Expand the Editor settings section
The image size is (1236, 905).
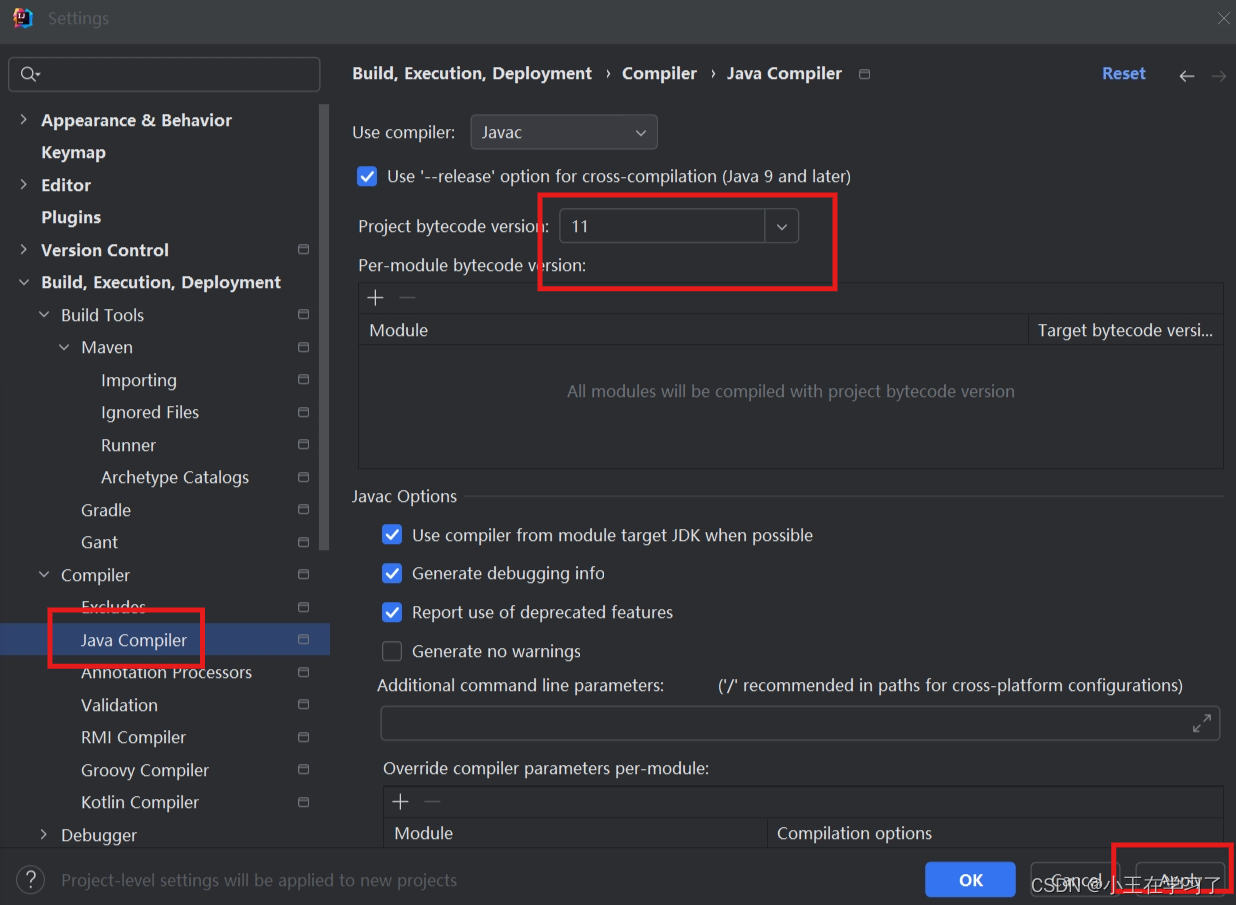(24, 185)
